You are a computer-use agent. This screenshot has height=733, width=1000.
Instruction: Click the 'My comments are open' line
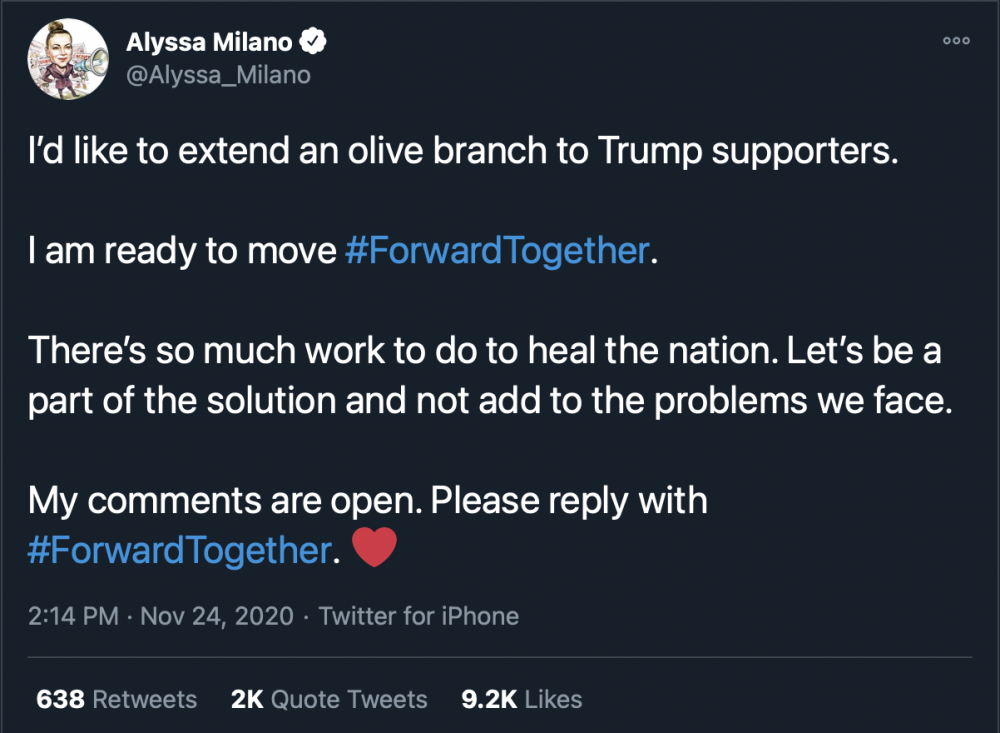(x=368, y=501)
